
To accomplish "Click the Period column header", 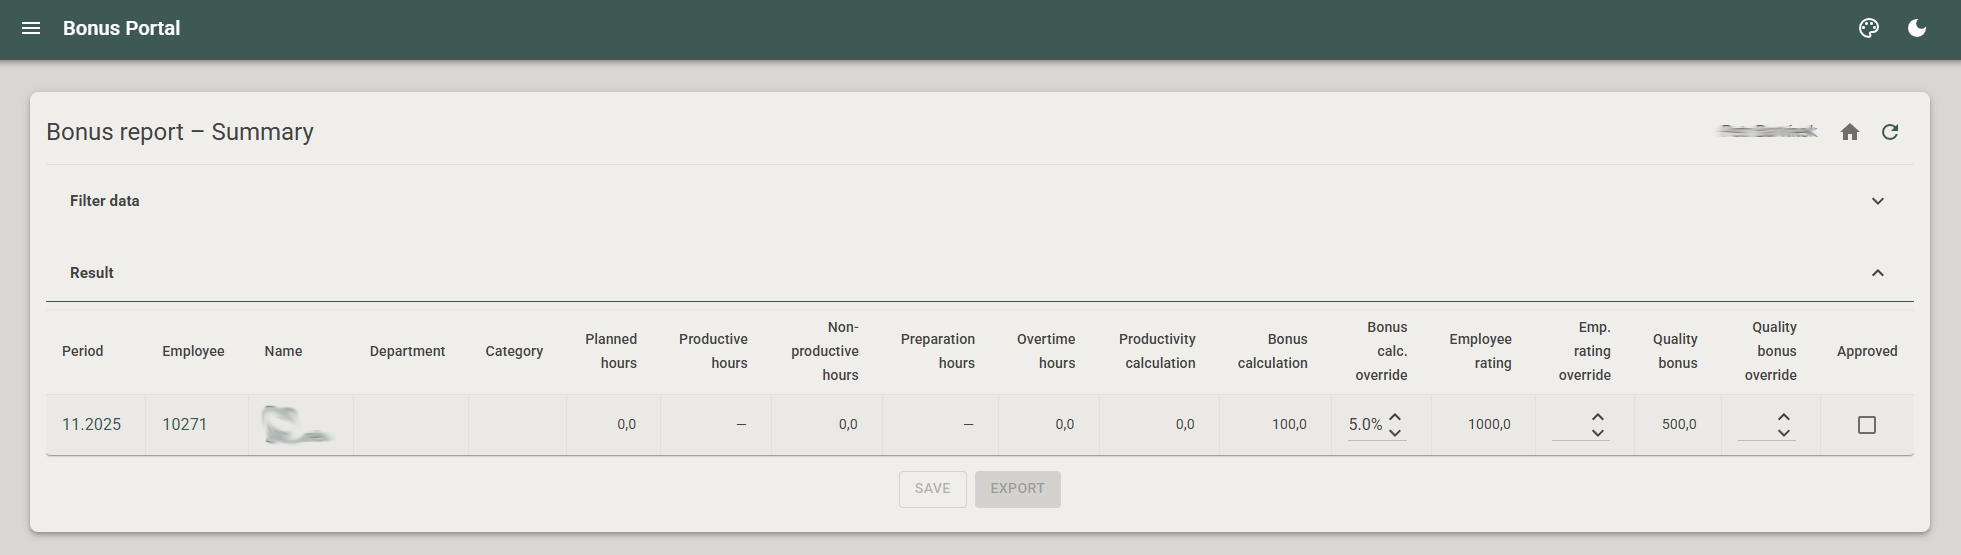I will [x=82, y=351].
